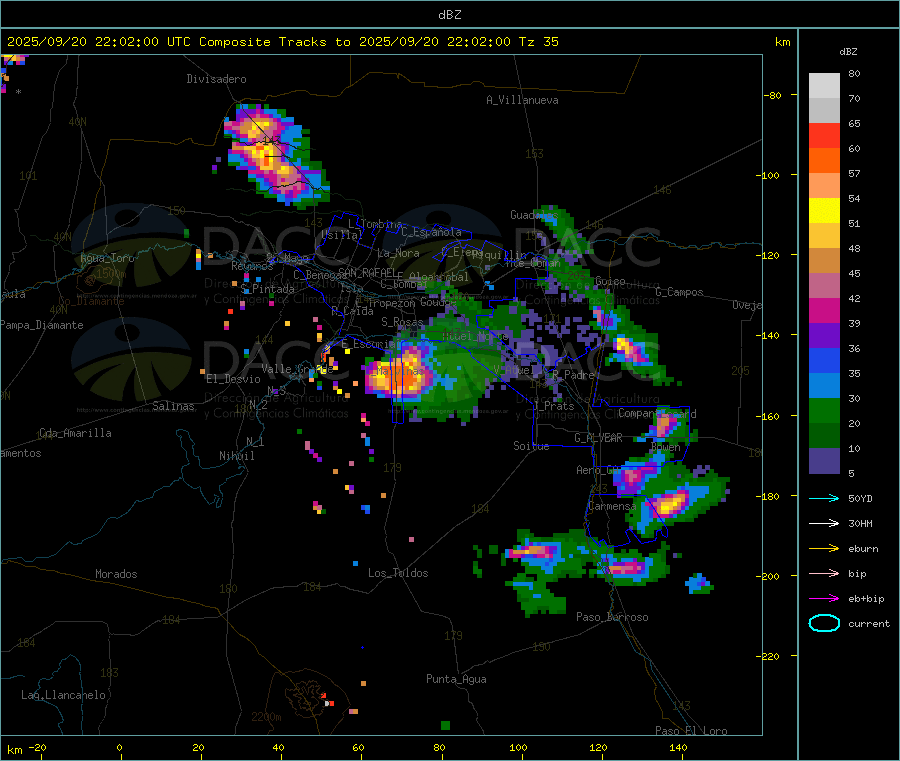900x761 pixels.
Task: Click the '140' tick on the bottom axis
Action: [x=678, y=747]
